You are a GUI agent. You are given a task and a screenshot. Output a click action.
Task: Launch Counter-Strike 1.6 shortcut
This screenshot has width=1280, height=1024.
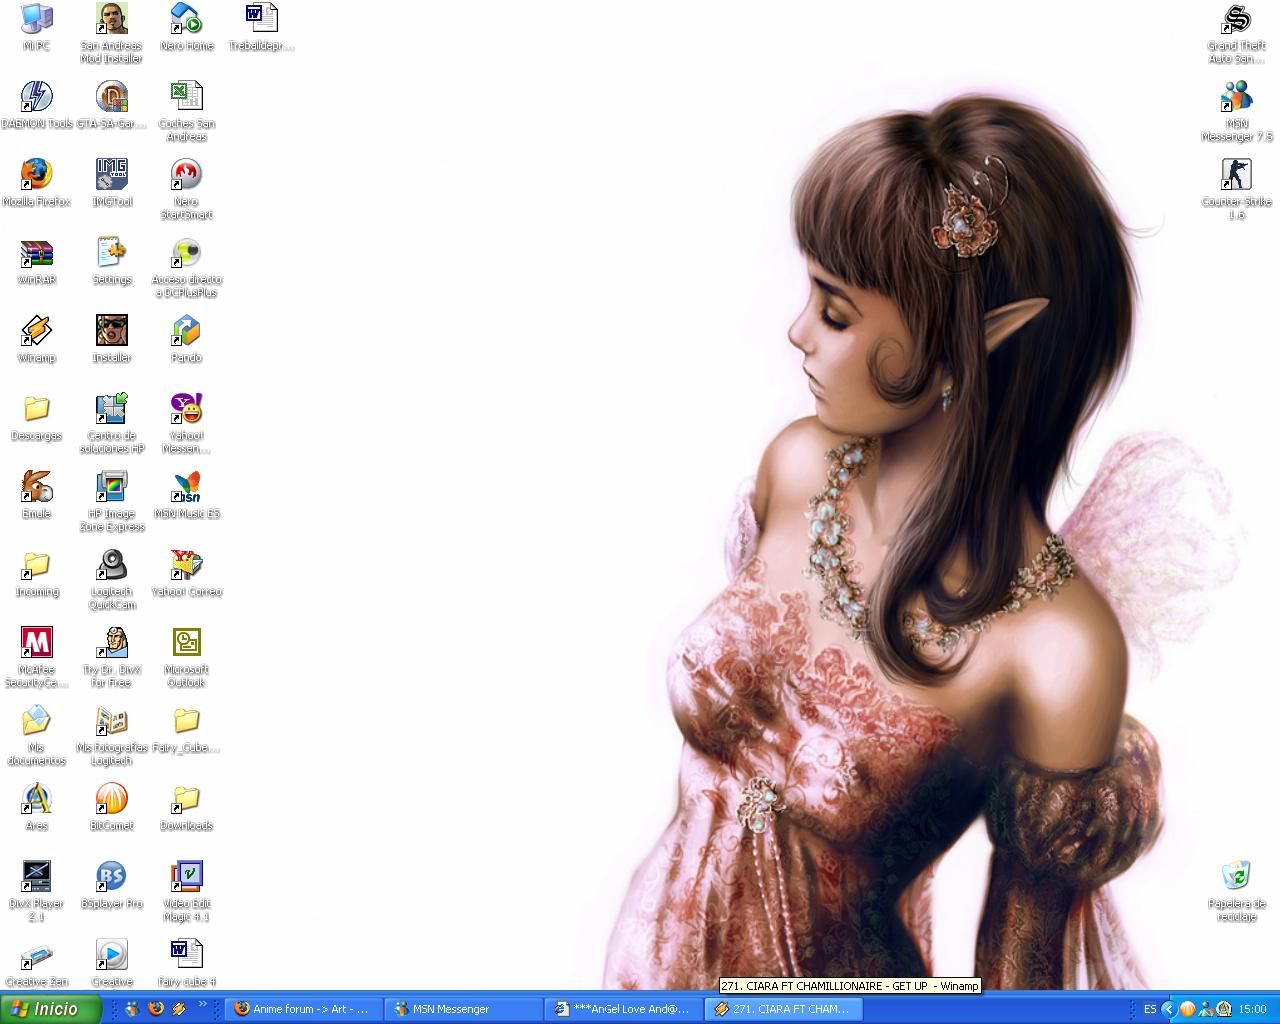pyautogui.click(x=1237, y=189)
